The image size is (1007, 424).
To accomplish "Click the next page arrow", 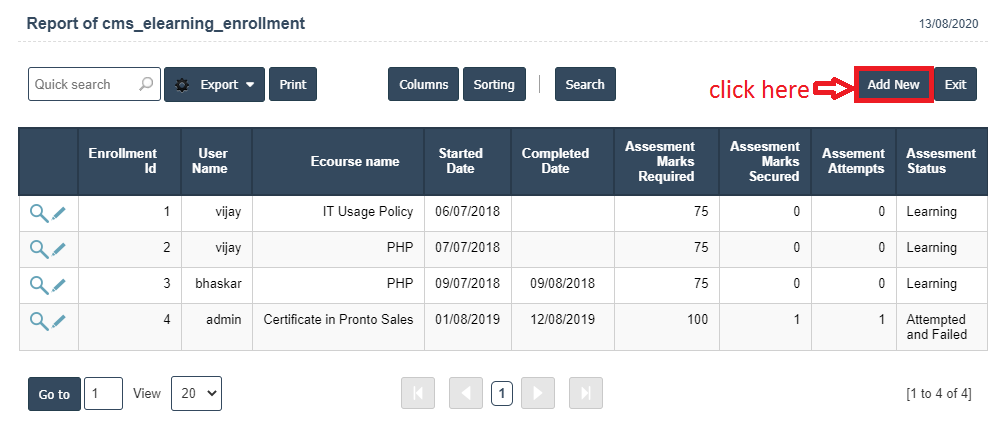I will pyautogui.click(x=537, y=394).
